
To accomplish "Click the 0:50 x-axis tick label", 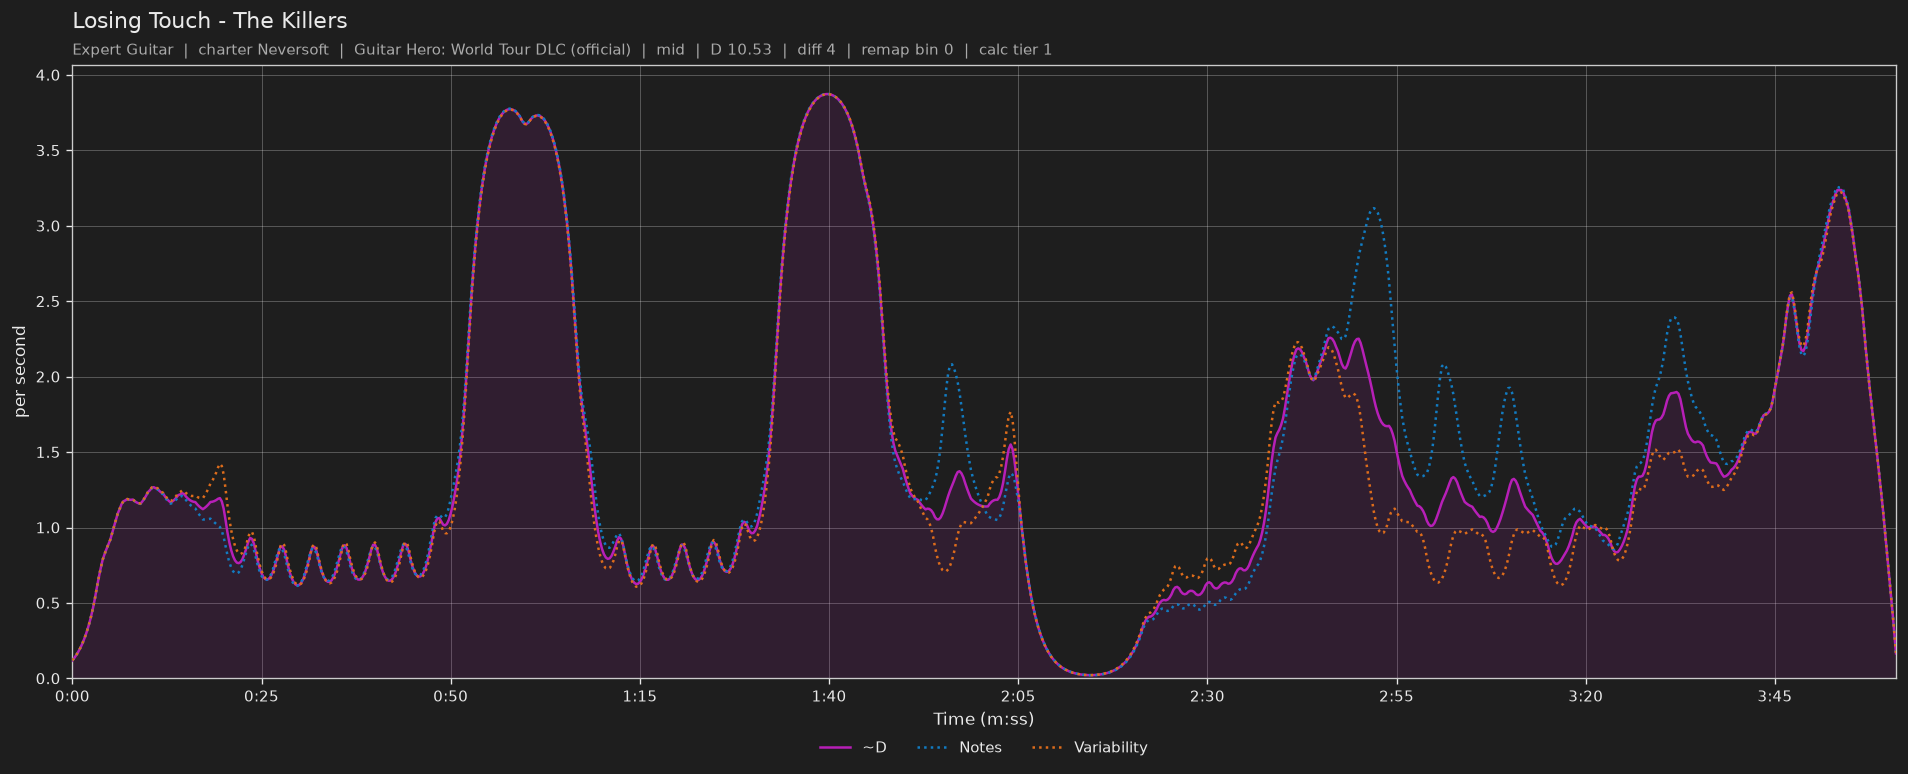I will point(450,696).
